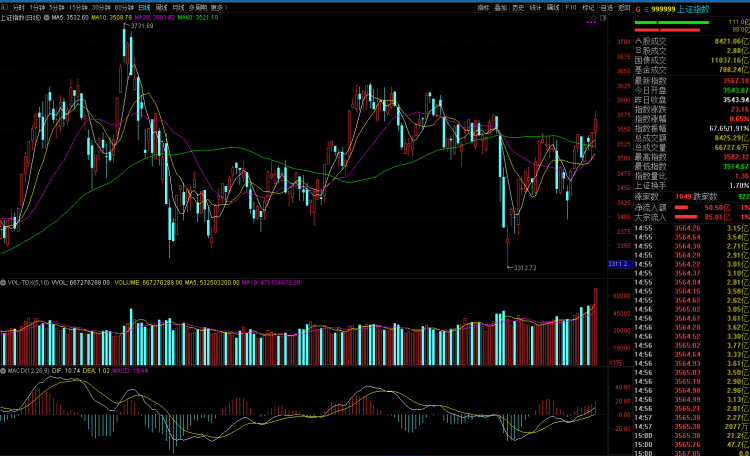Select the 分时 intraday tab
The height and width of the screenshot is (456, 750).
[18, 7]
